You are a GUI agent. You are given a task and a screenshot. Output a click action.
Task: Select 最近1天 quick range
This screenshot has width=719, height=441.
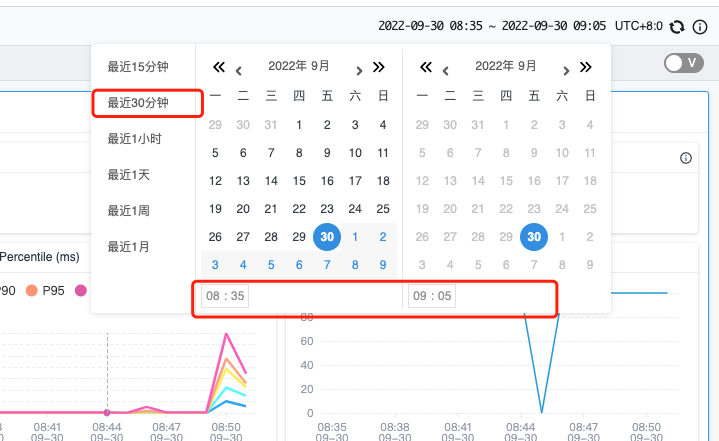click(128, 175)
